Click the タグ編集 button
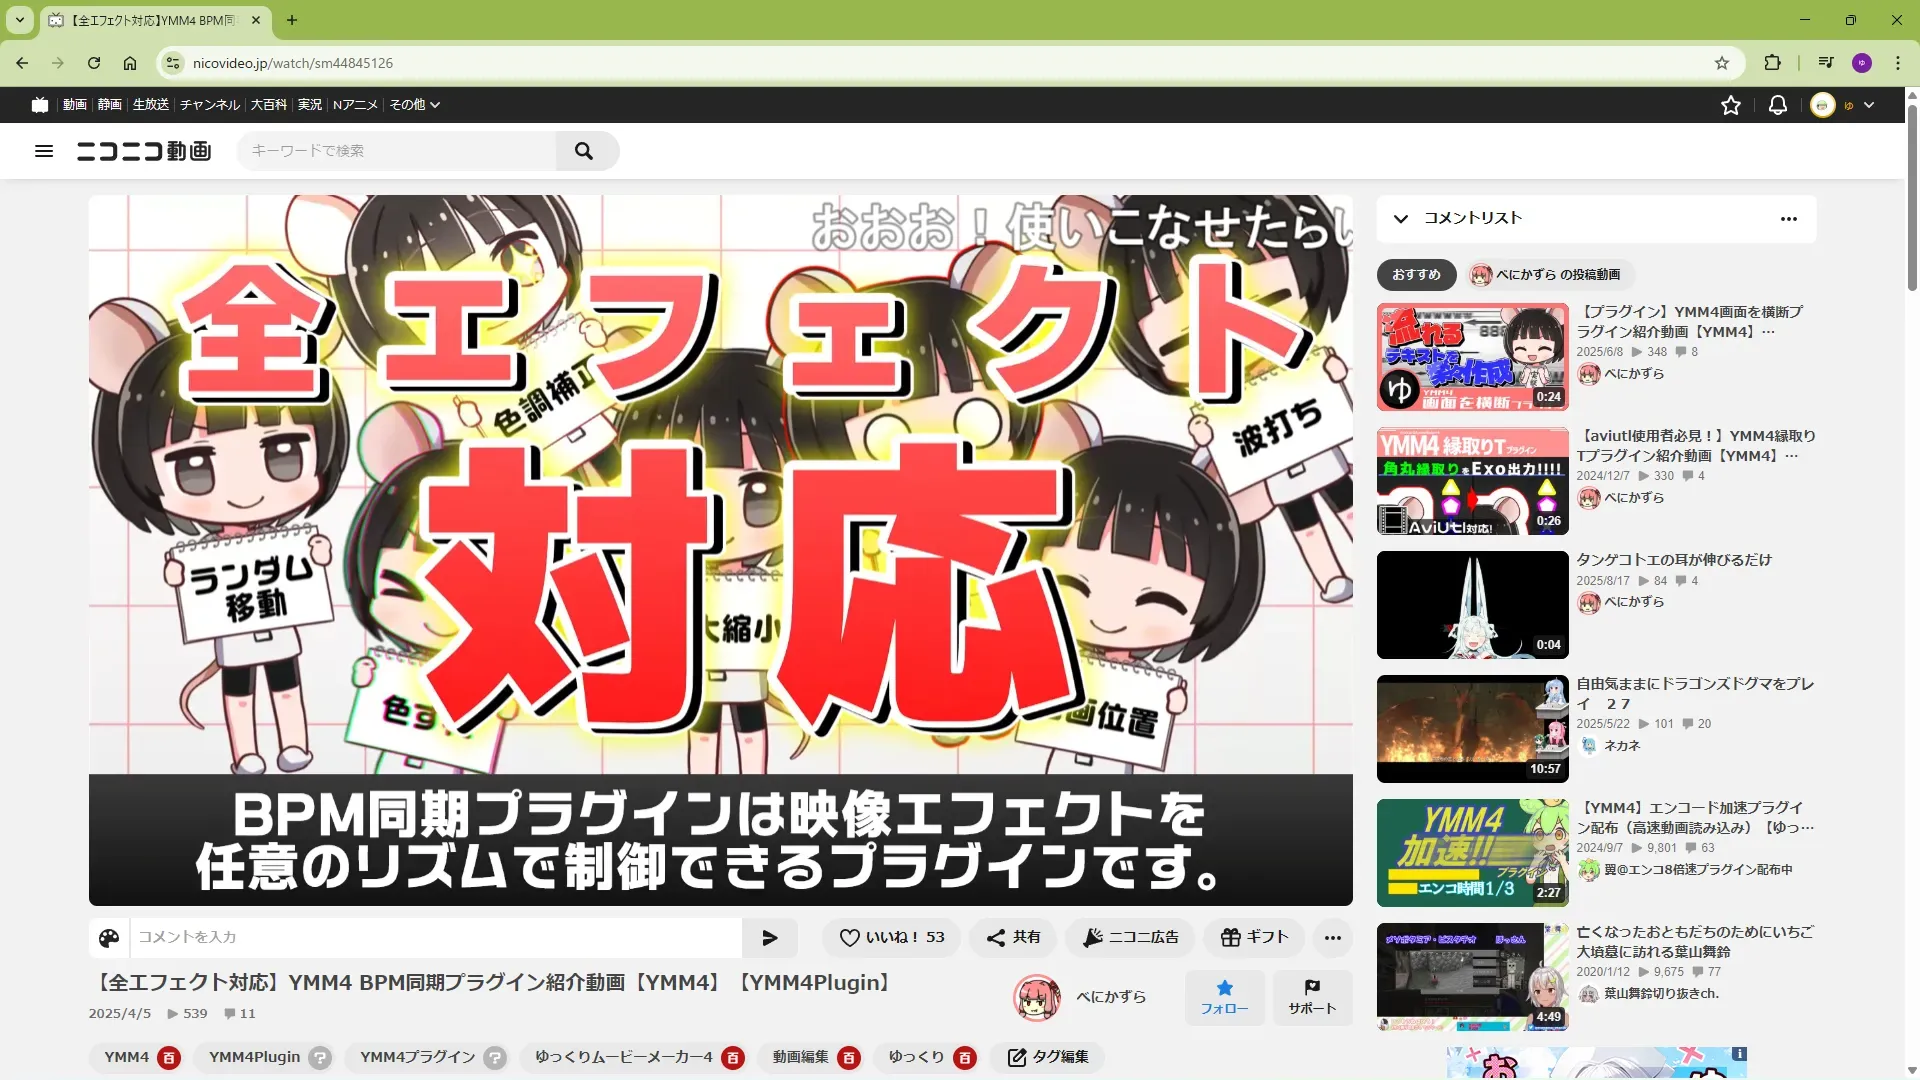Screen dimensions: 1920x1080 pos(1048,1057)
